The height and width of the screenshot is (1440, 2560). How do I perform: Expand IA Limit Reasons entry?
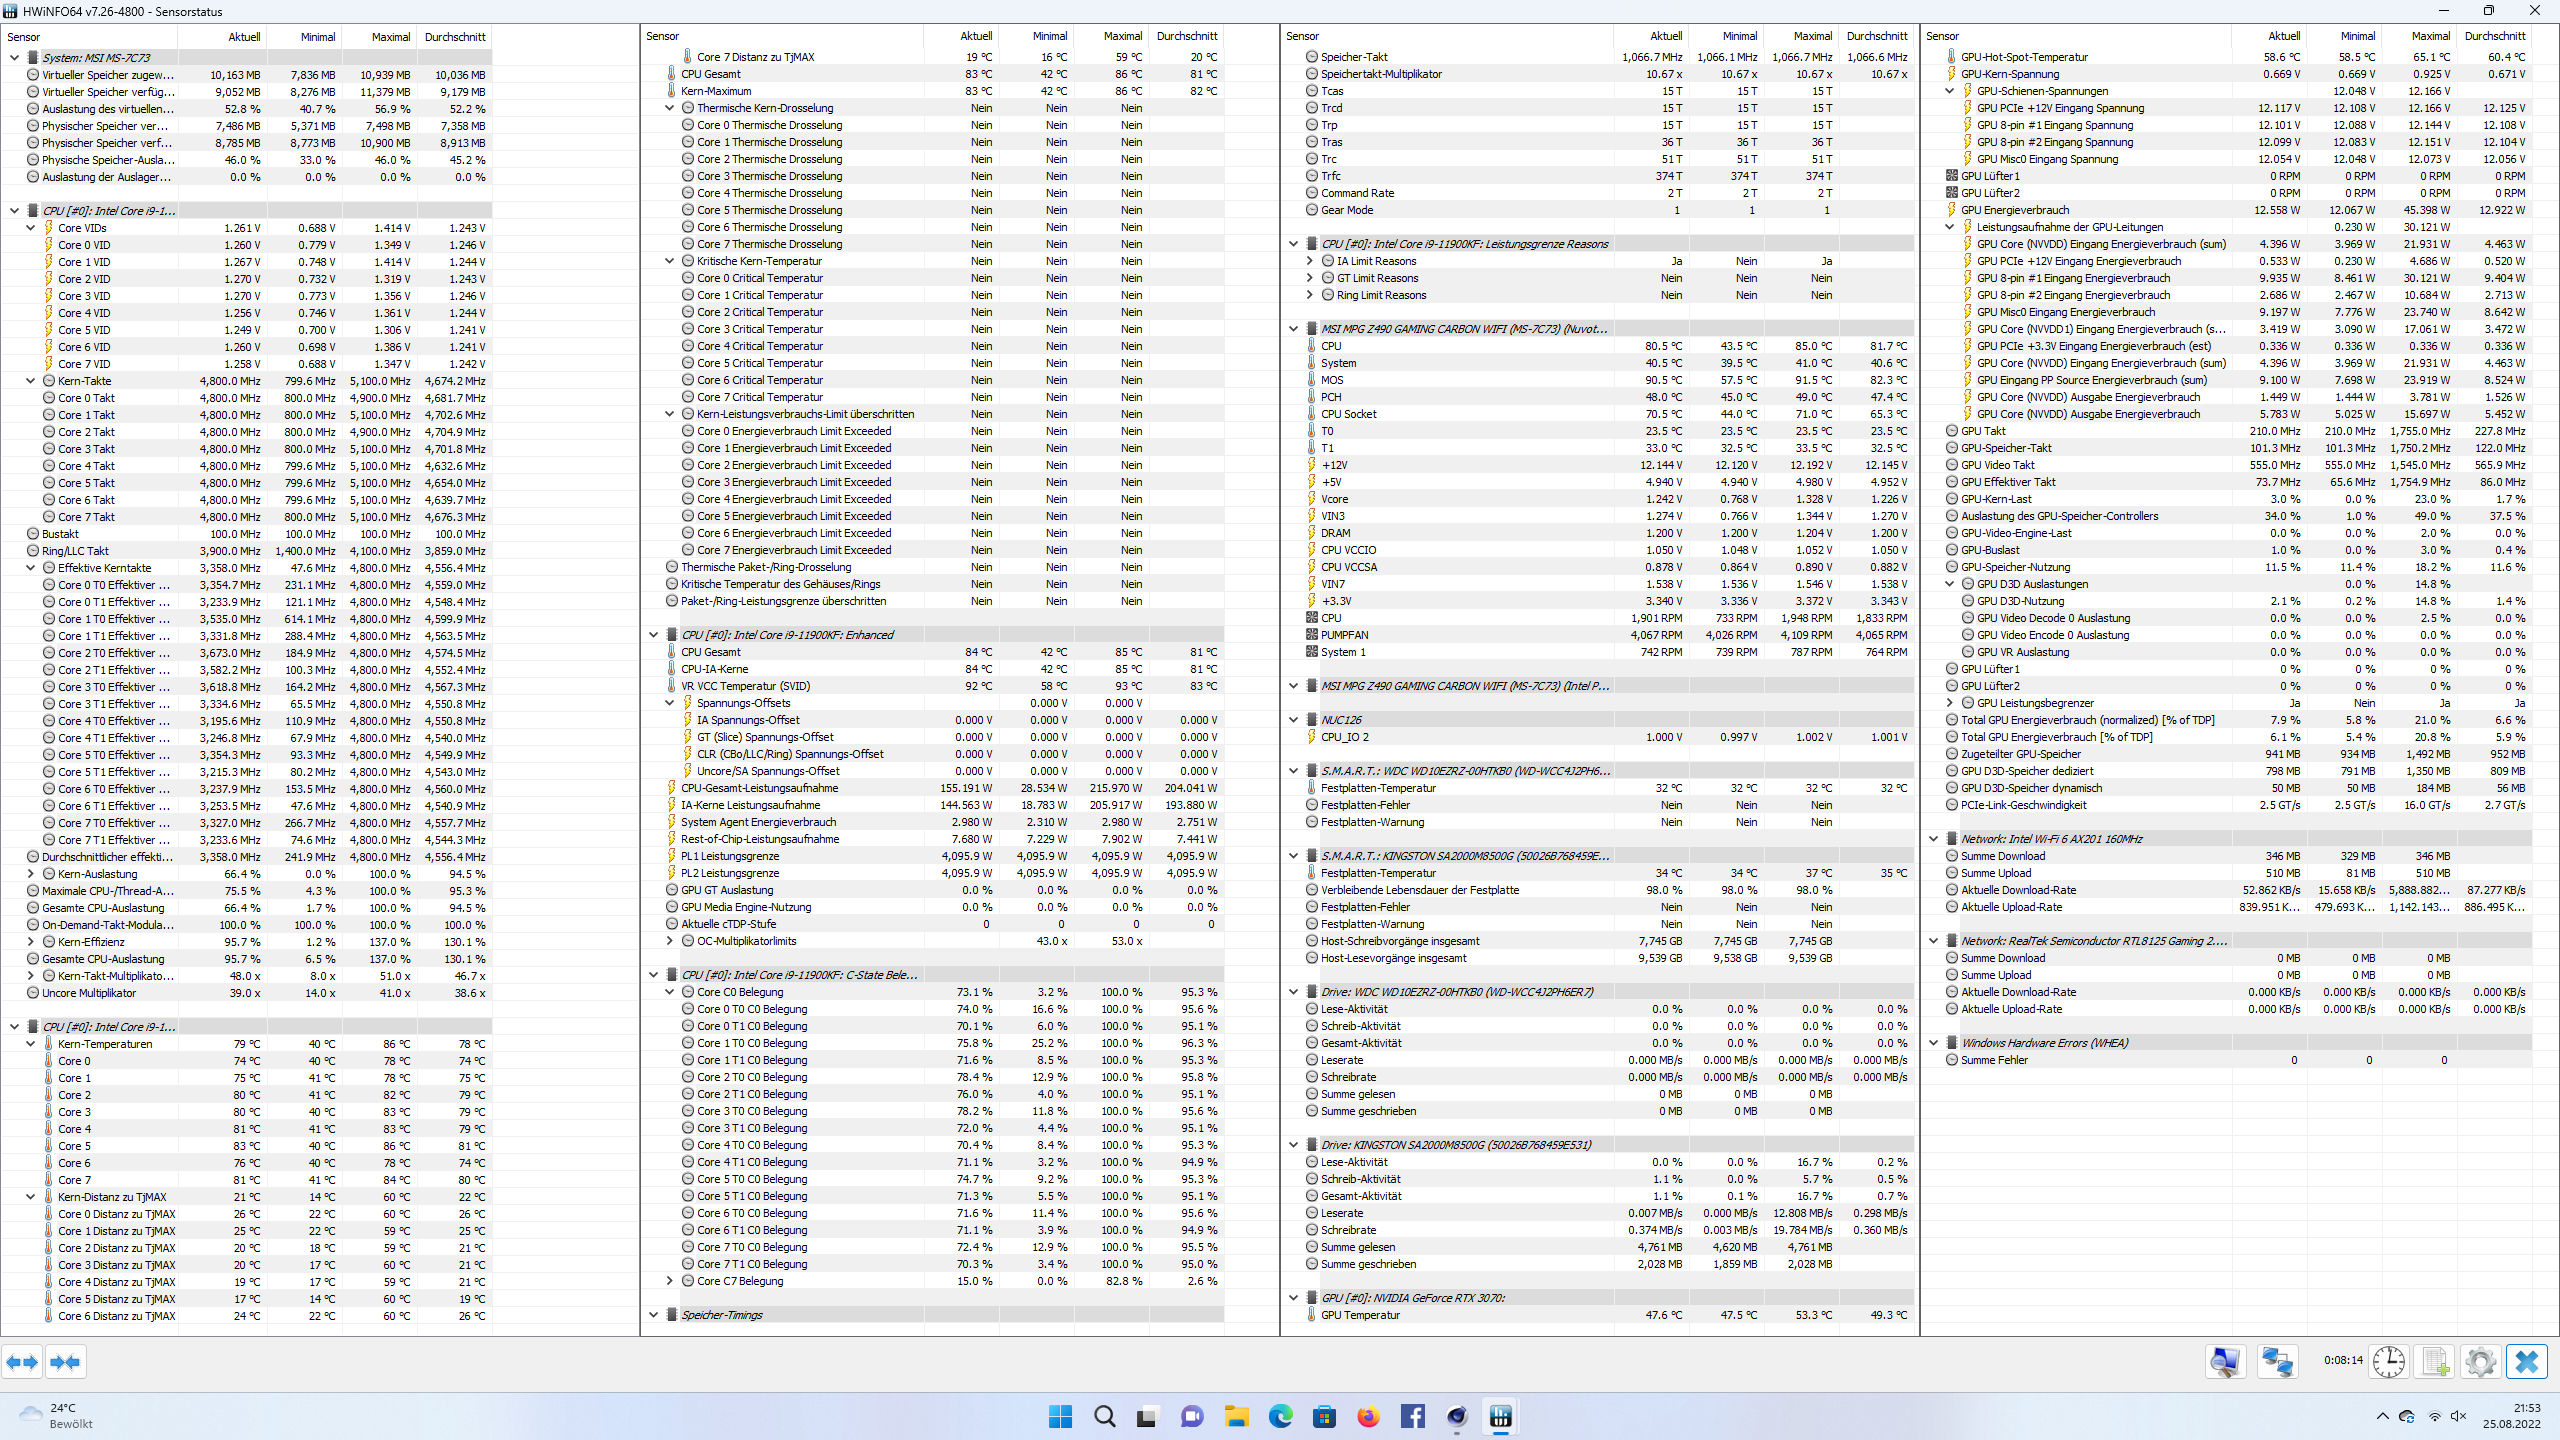[1310, 261]
